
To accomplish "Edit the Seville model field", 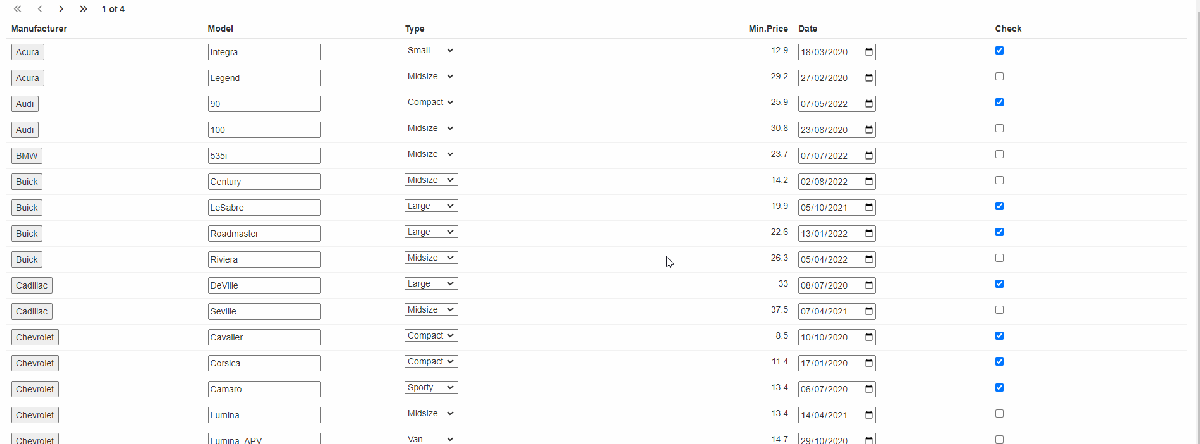I will coord(264,312).
